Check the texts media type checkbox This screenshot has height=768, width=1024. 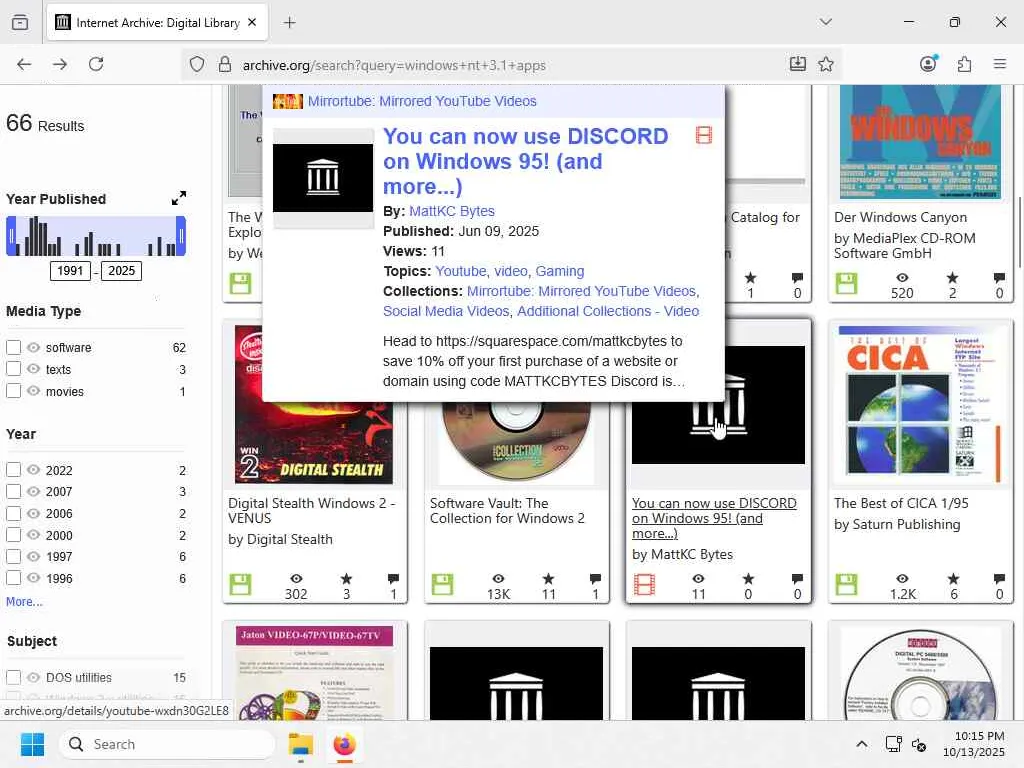(14, 369)
